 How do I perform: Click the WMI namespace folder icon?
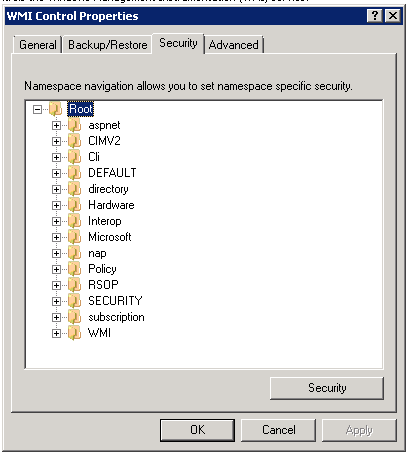(74, 333)
